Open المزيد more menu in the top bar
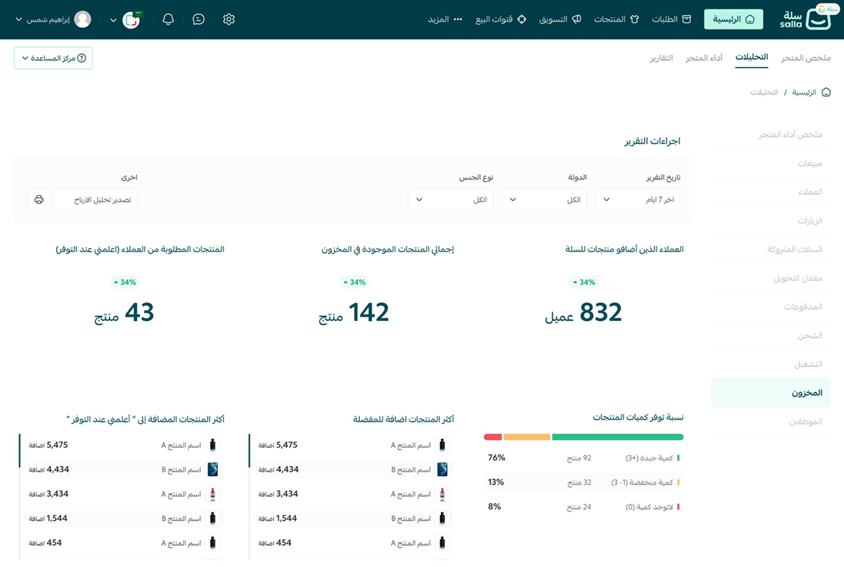 [x=445, y=19]
